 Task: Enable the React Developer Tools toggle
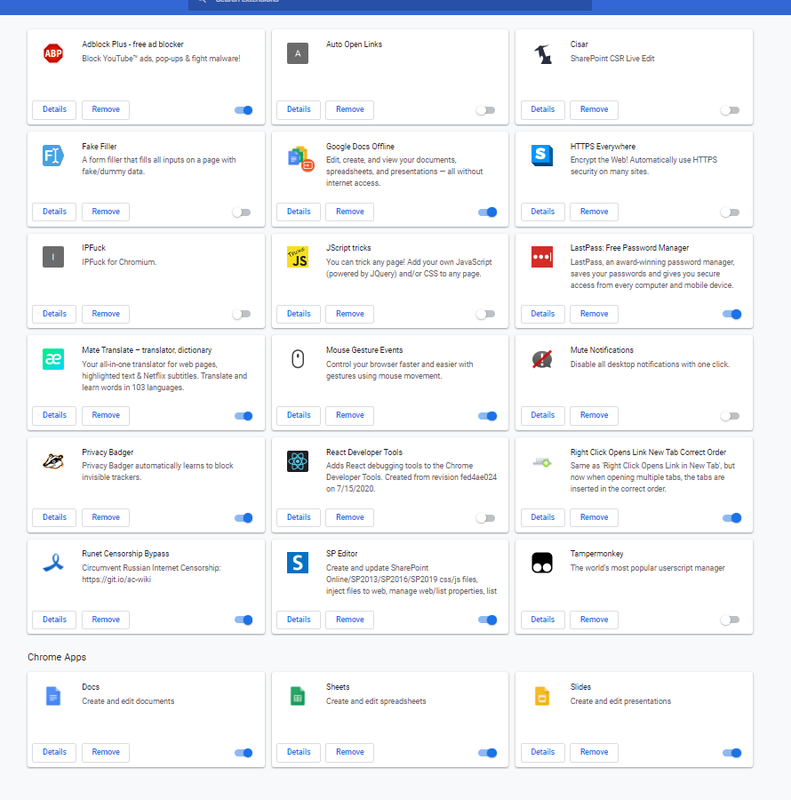click(x=486, y=518)
